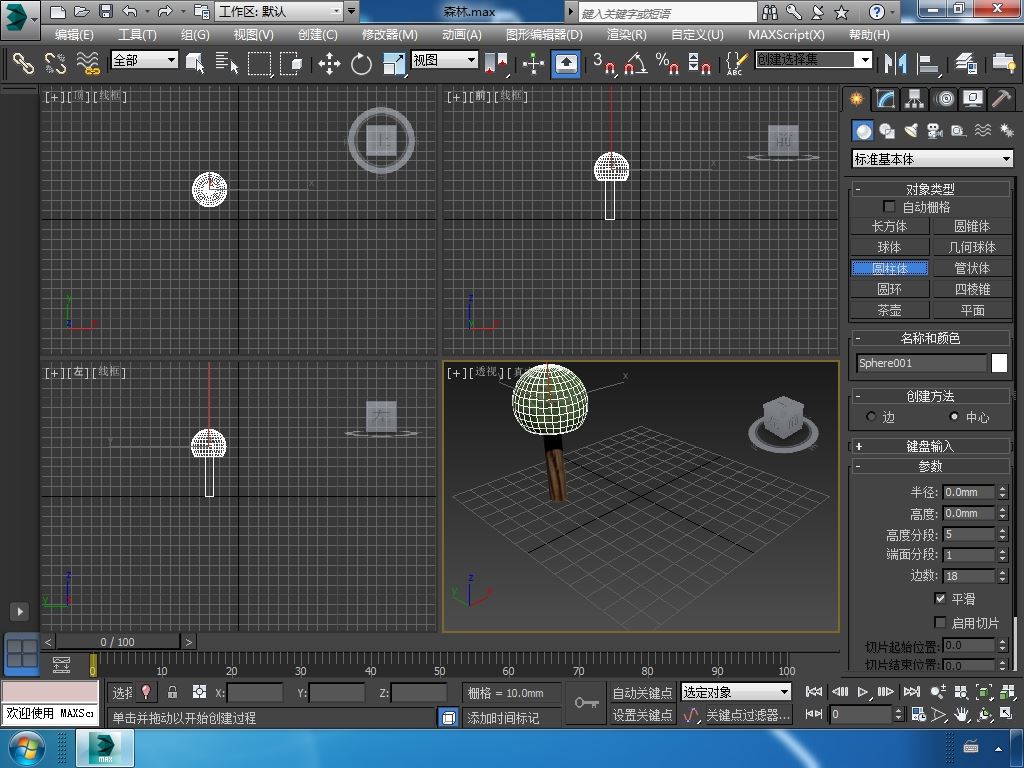
Task: Select the 边 creation method radio
Action: pyautogui.click(x=871, y=417)
